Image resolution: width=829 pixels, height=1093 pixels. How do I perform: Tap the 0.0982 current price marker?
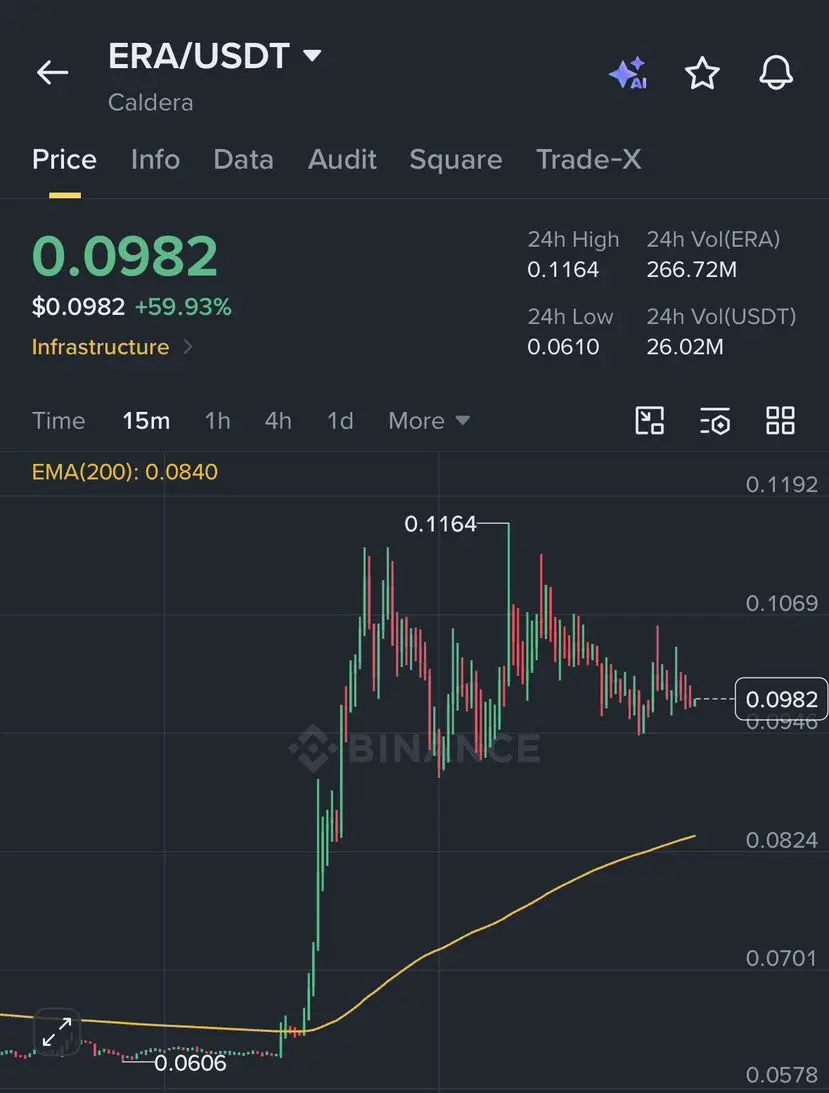point(781,698)
